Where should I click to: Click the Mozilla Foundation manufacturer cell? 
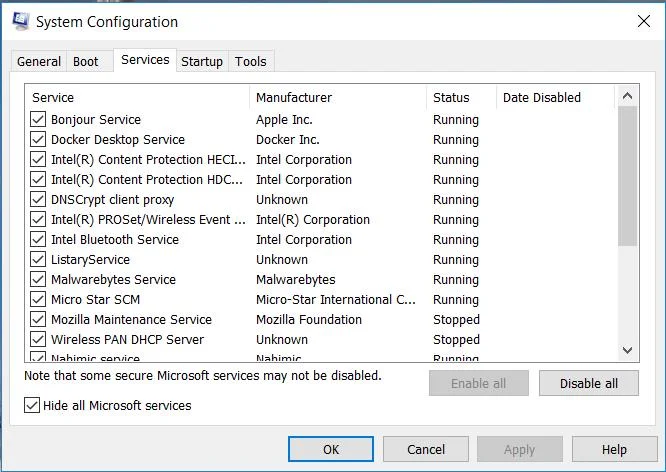tap(309, 319)
